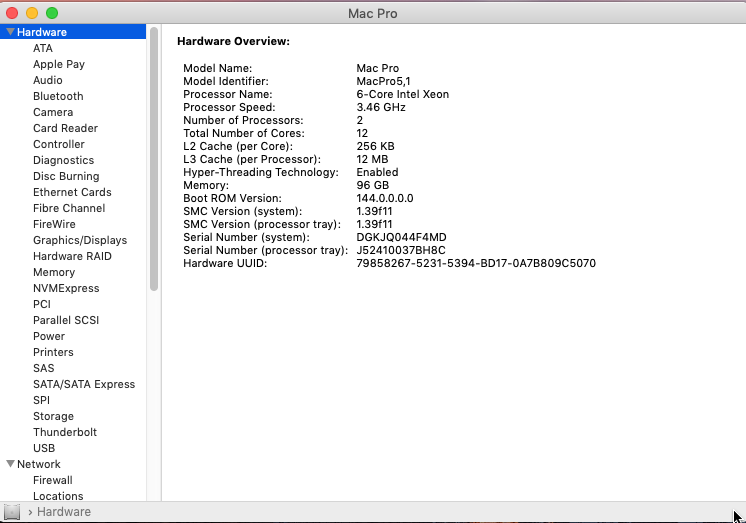Click the sidebar vertical scrollbar
Image resolution: width=746 pixels, height=523 pixels.
pyautogui.click(x=154, y=160)
